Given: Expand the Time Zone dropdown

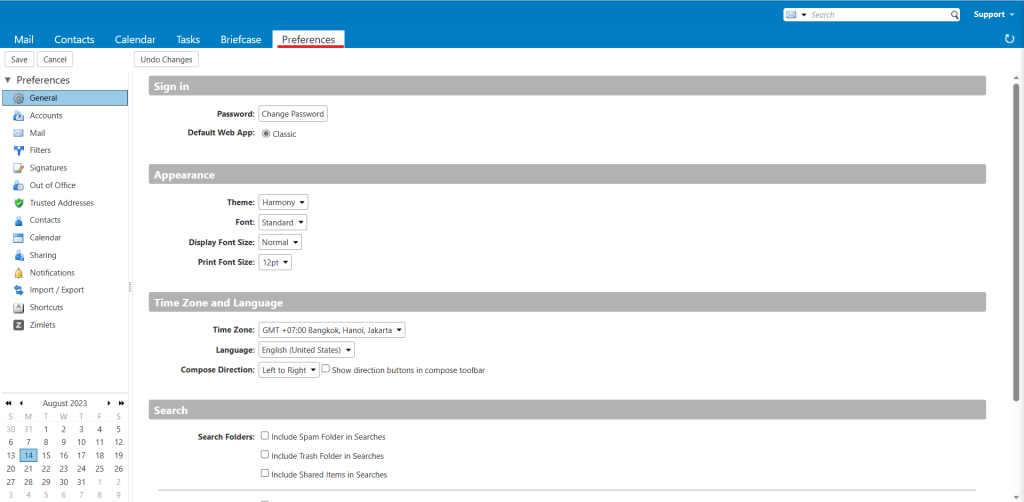Looking at the screenshot, I should (x=331, y=330).
